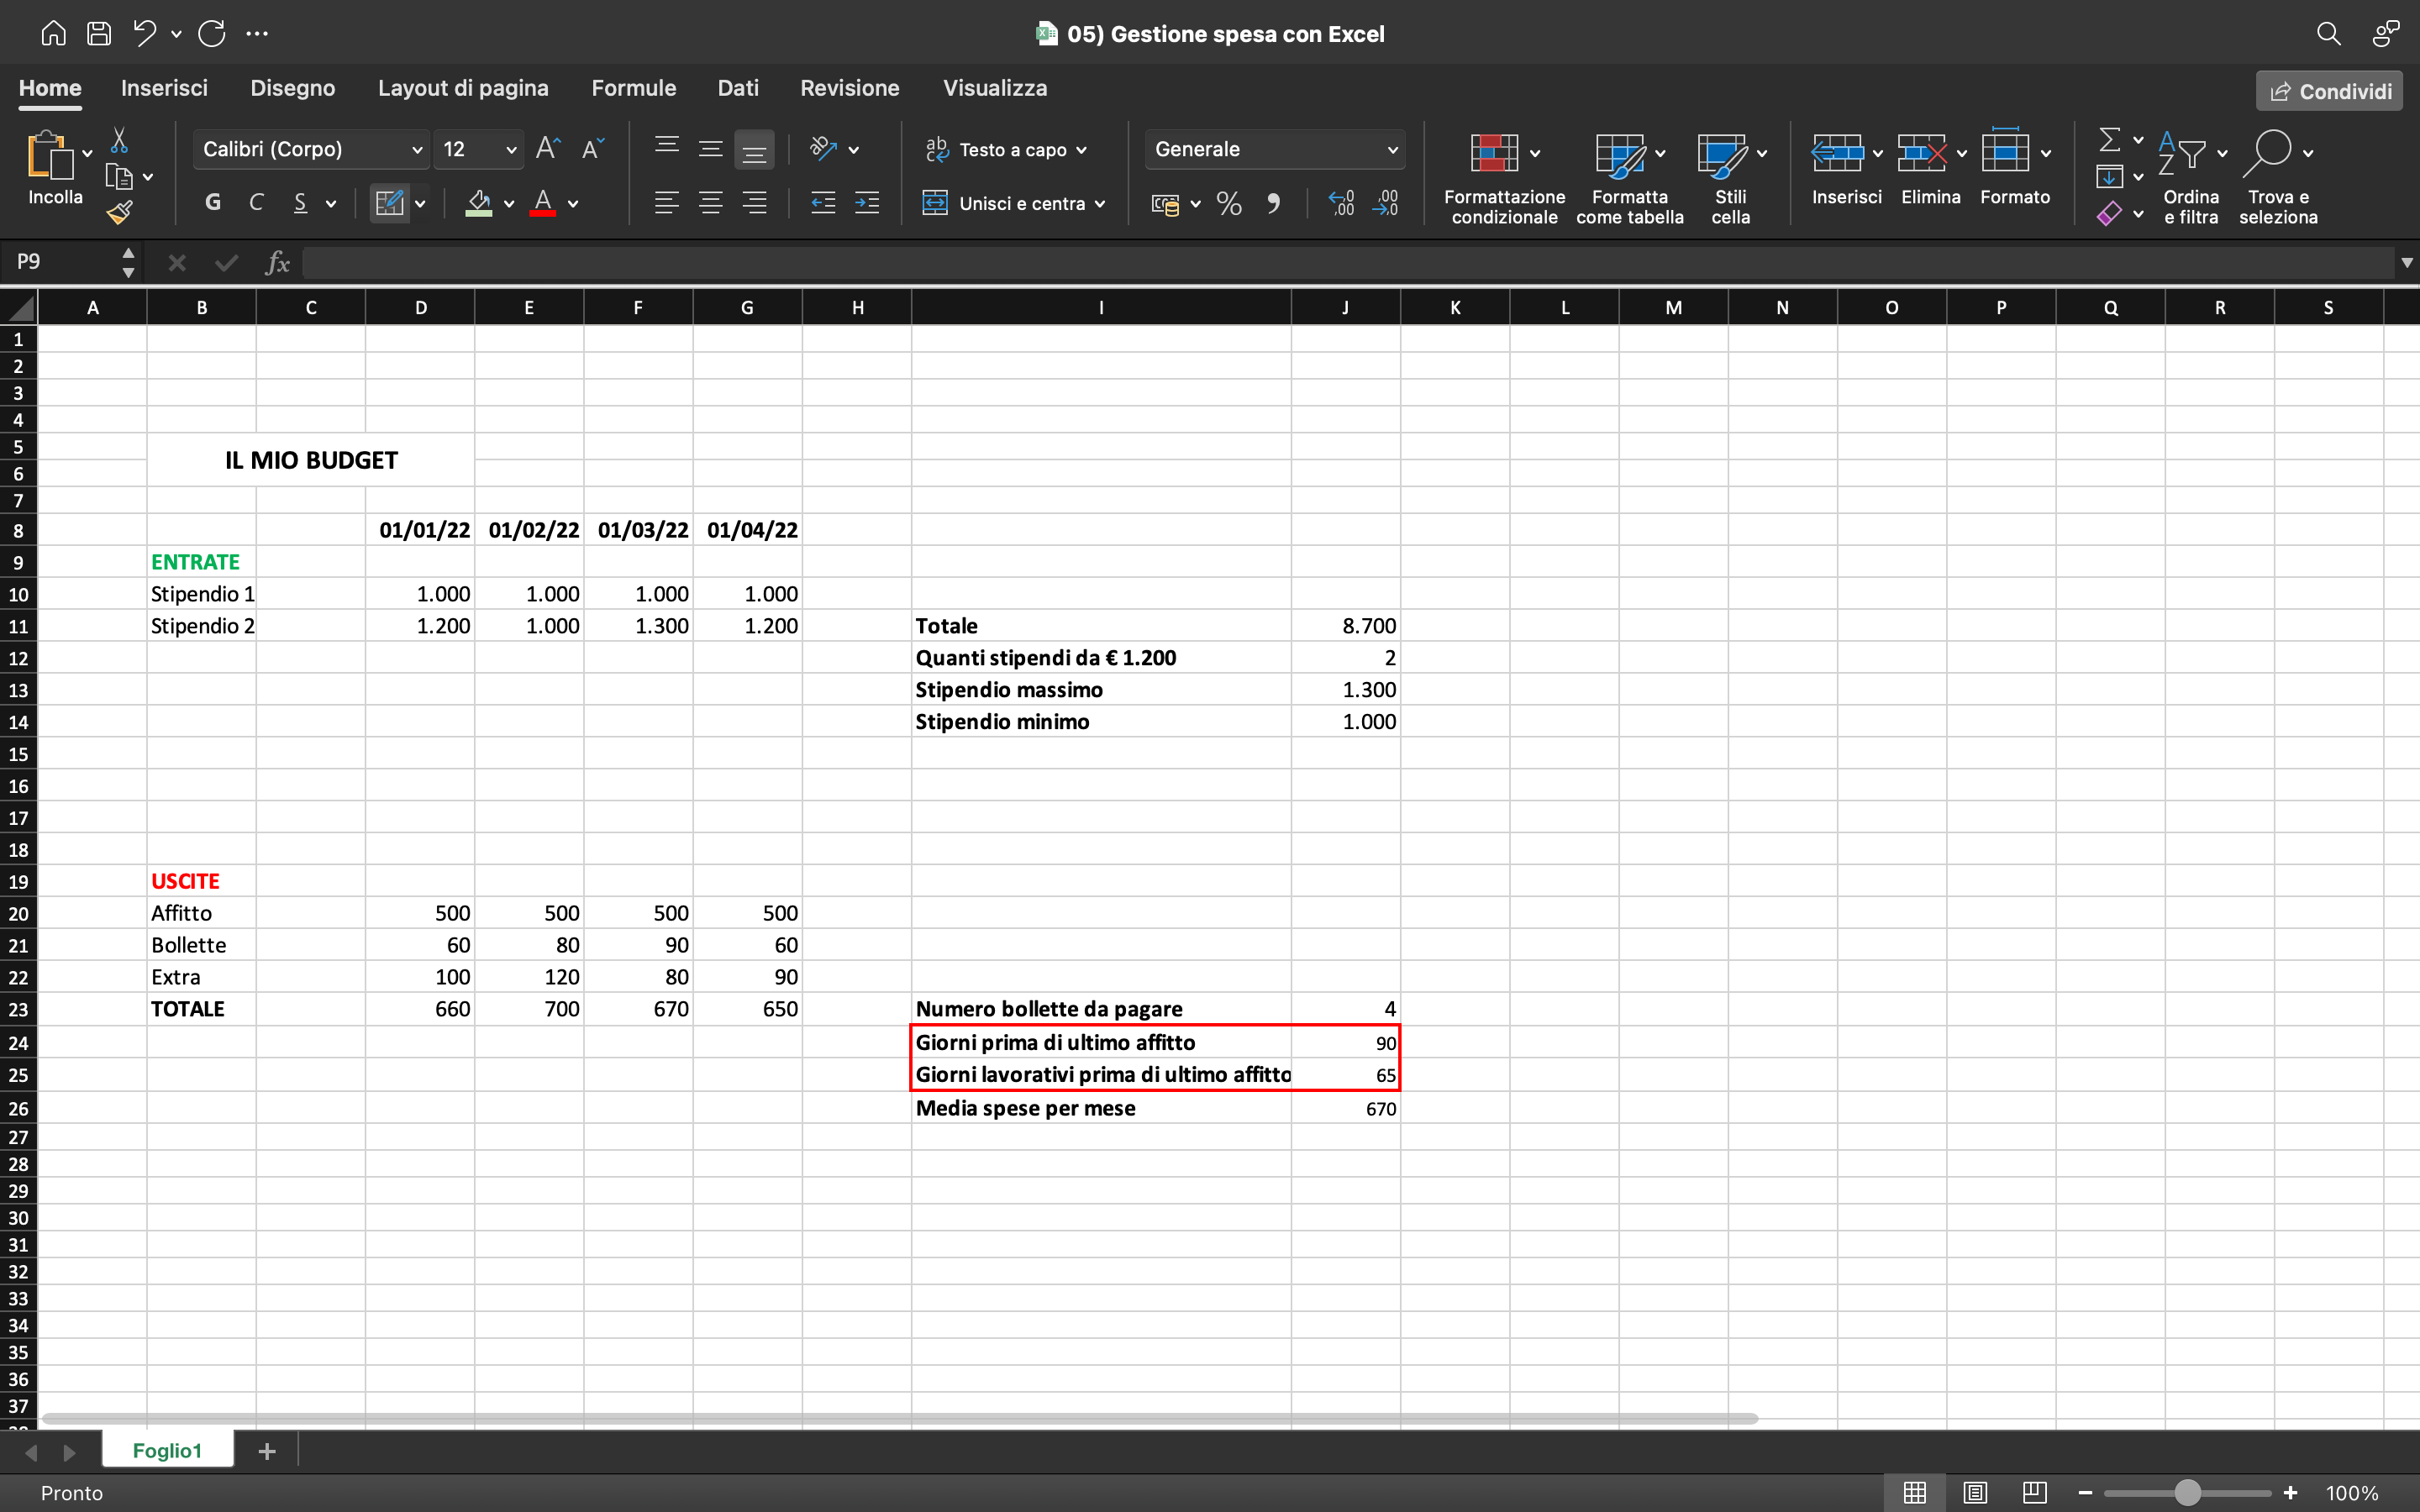Apply percentage format with the % icon
The height and width of the screenshot is (1512, 2420).
[1228, 203]
